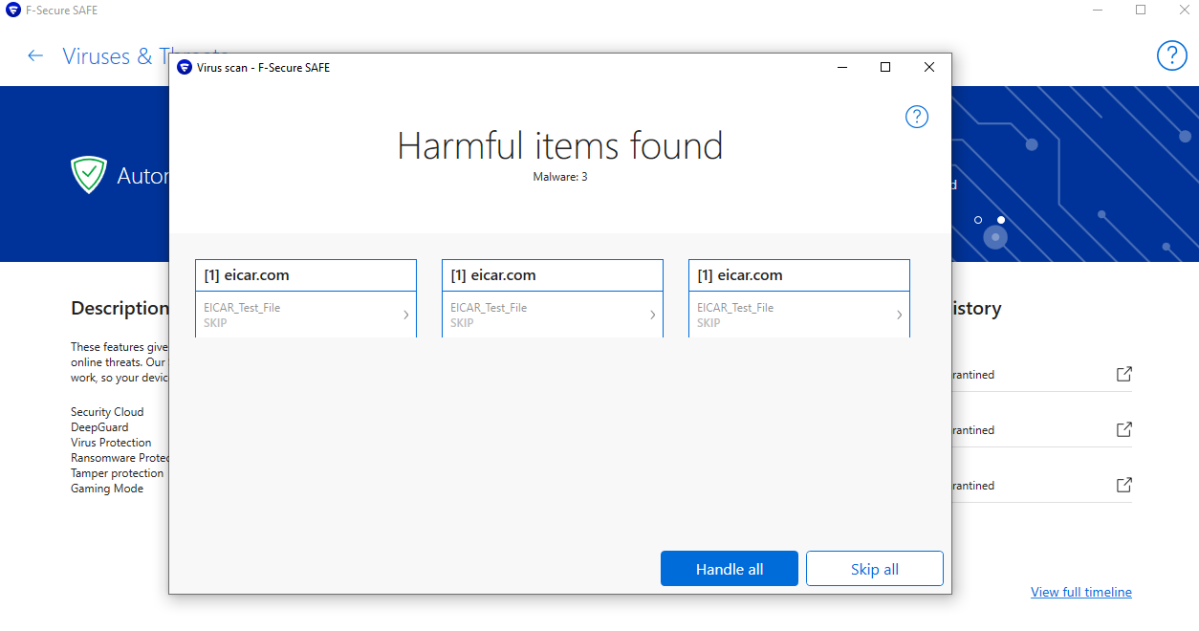Viewport: 1199px width, 631px height.
Task: Minimize the Virus scan dialog
Action: (x=842, y=67)
